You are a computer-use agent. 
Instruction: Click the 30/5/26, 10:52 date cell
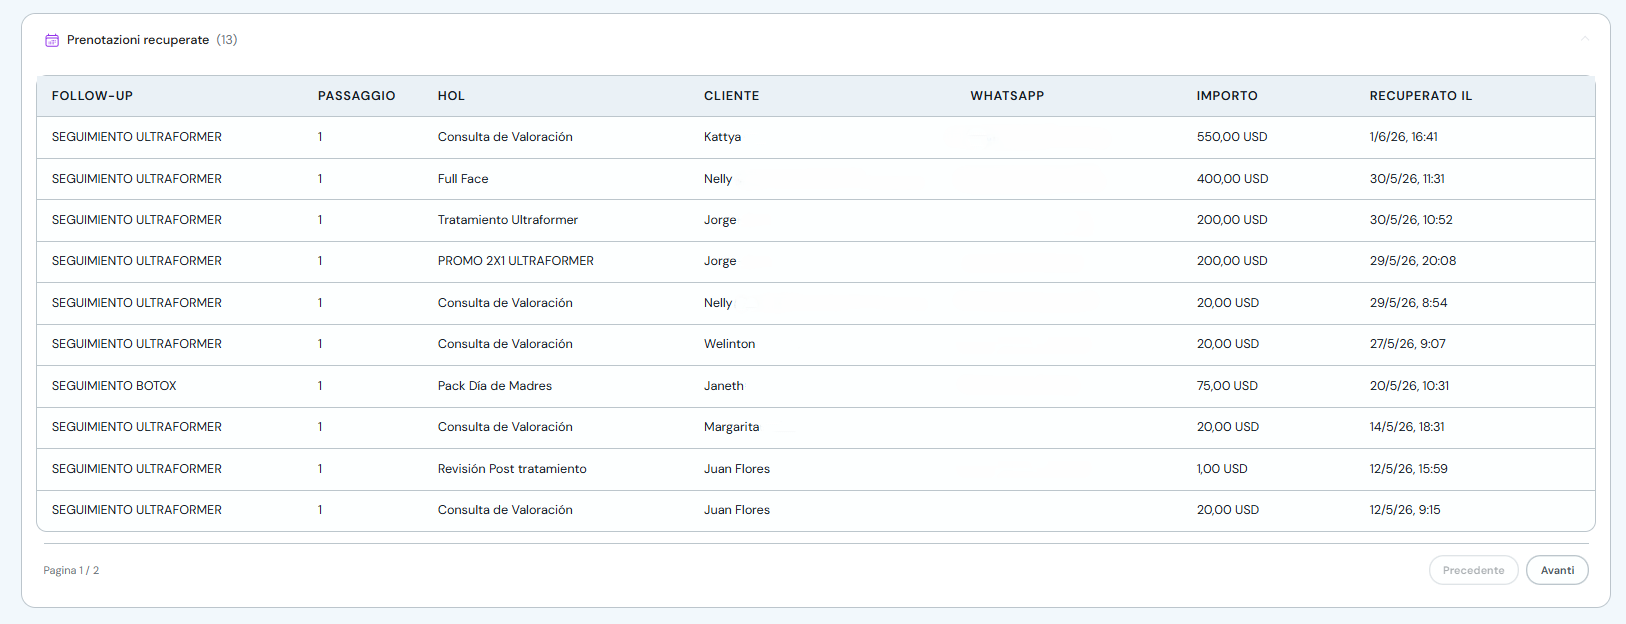[x=1411, y=220]
